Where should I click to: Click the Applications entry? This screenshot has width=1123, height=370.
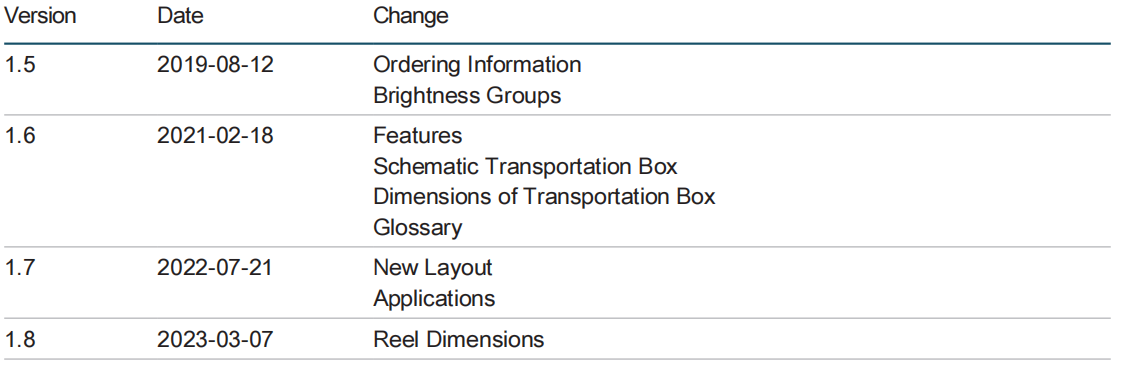434,299
